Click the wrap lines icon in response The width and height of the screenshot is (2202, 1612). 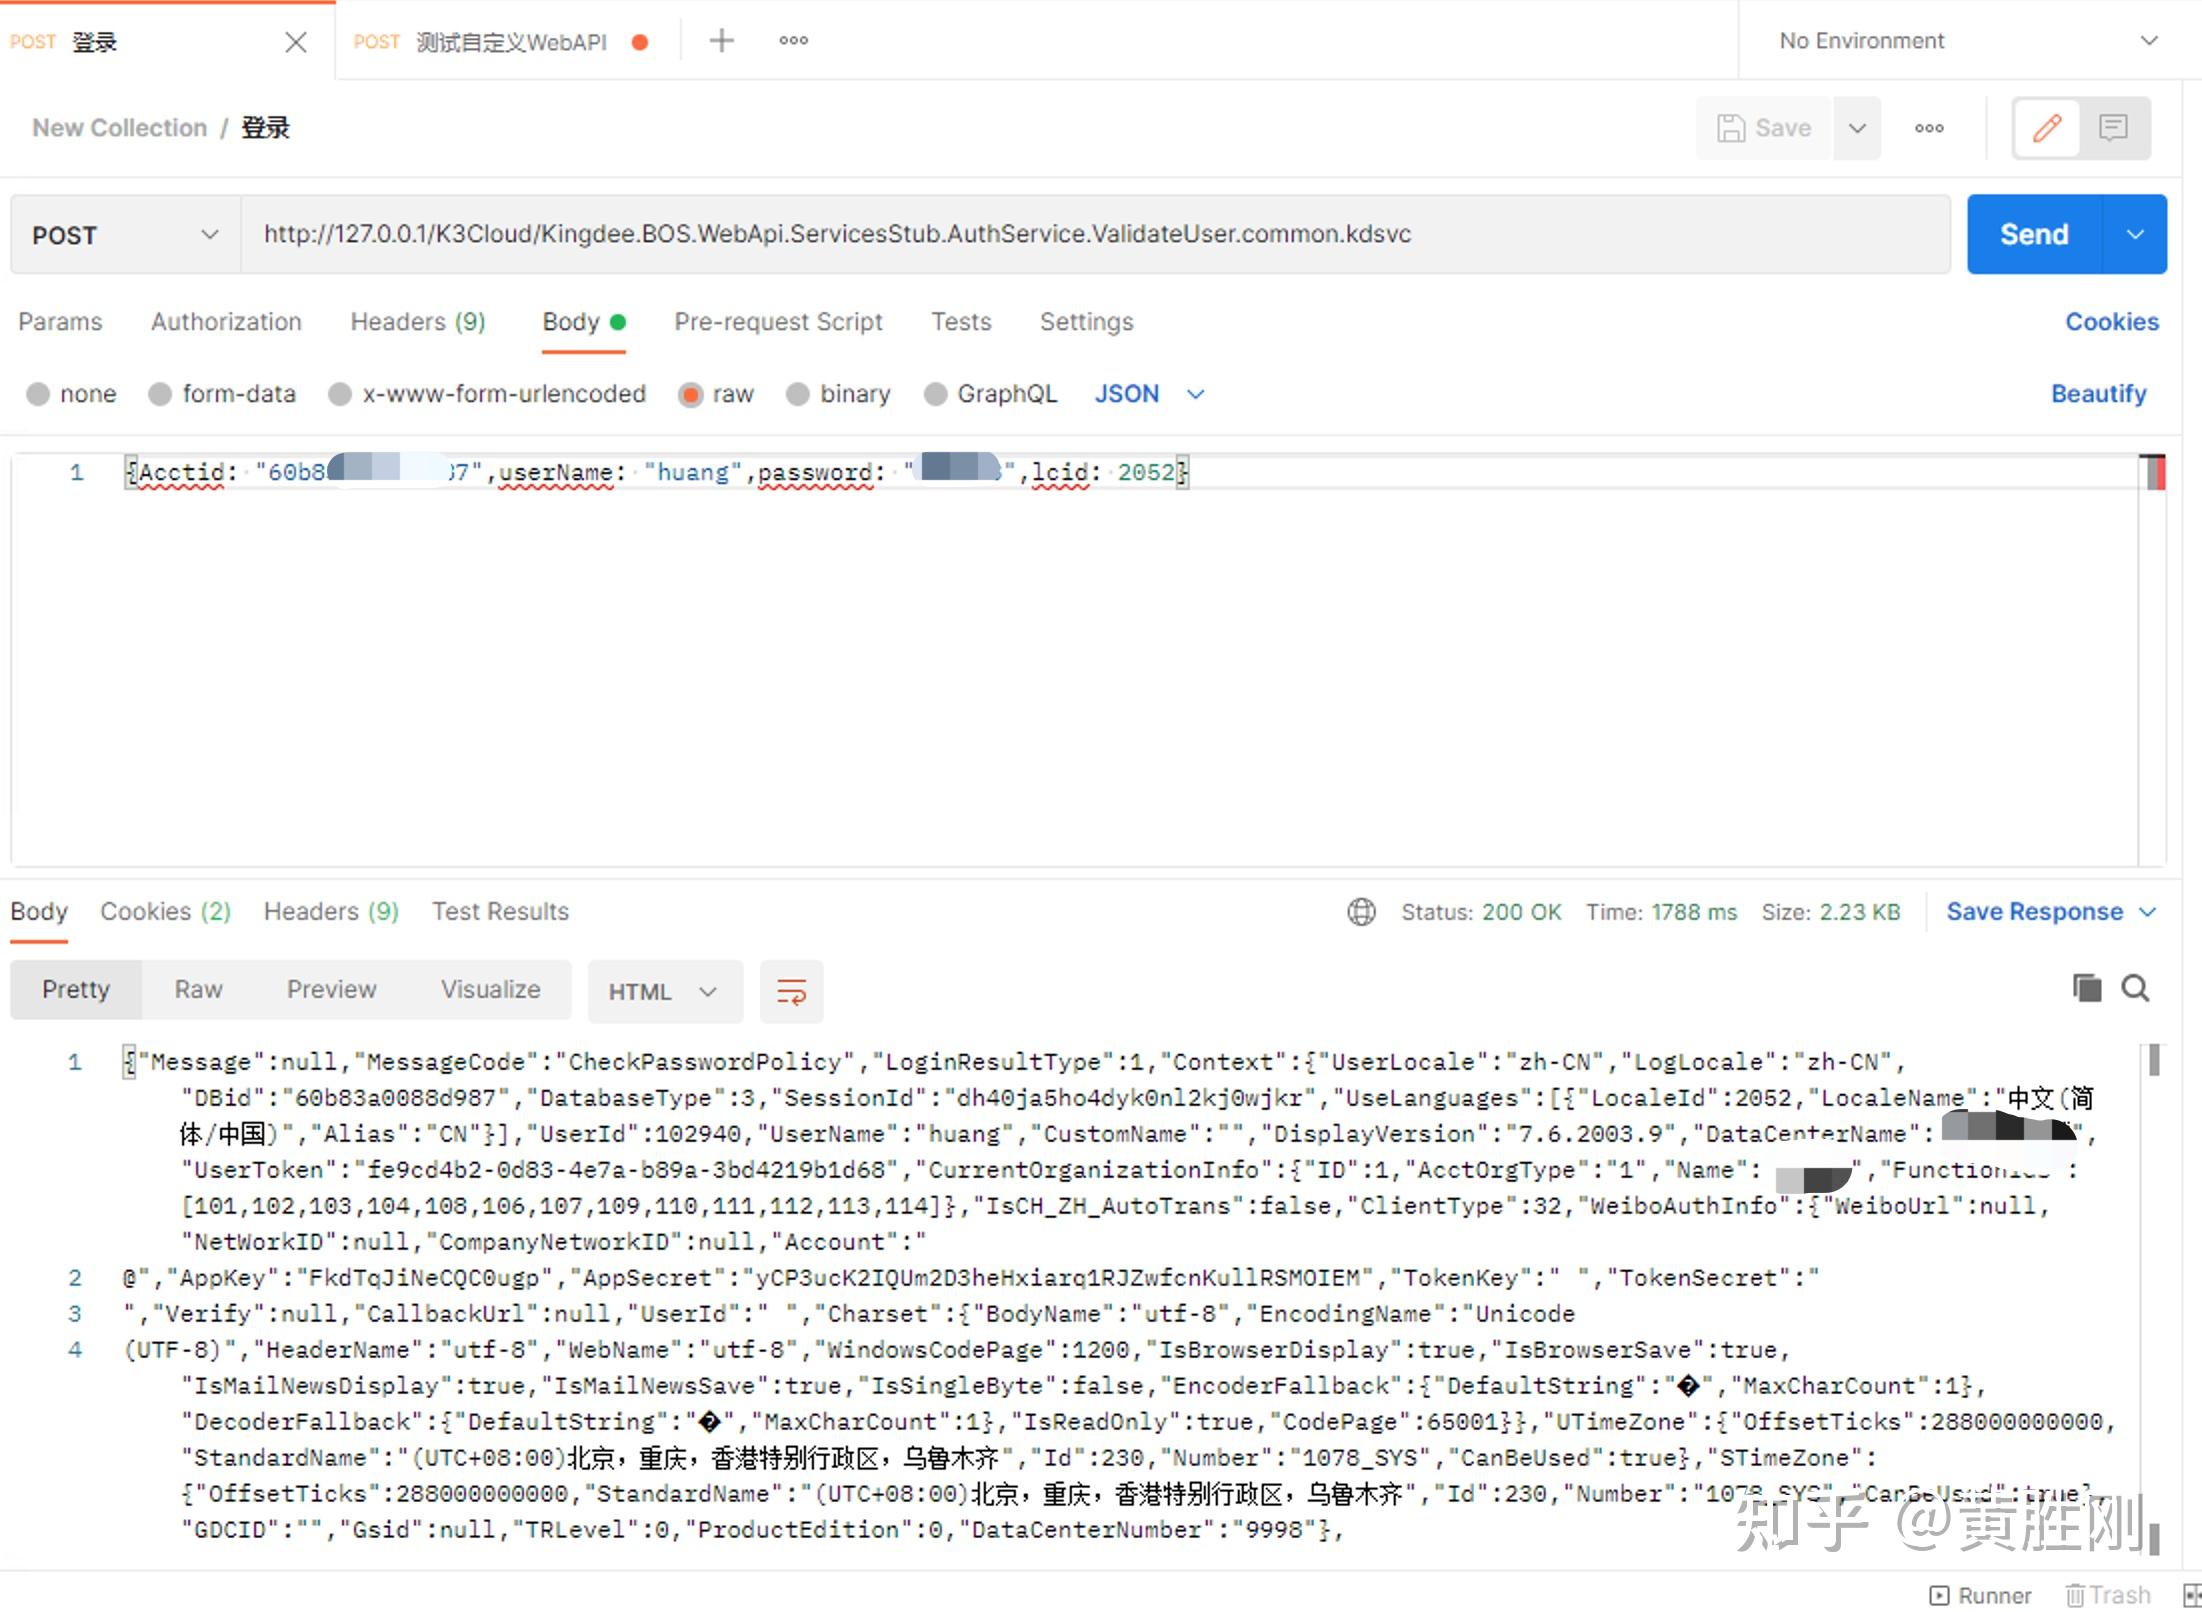(791, 992)
